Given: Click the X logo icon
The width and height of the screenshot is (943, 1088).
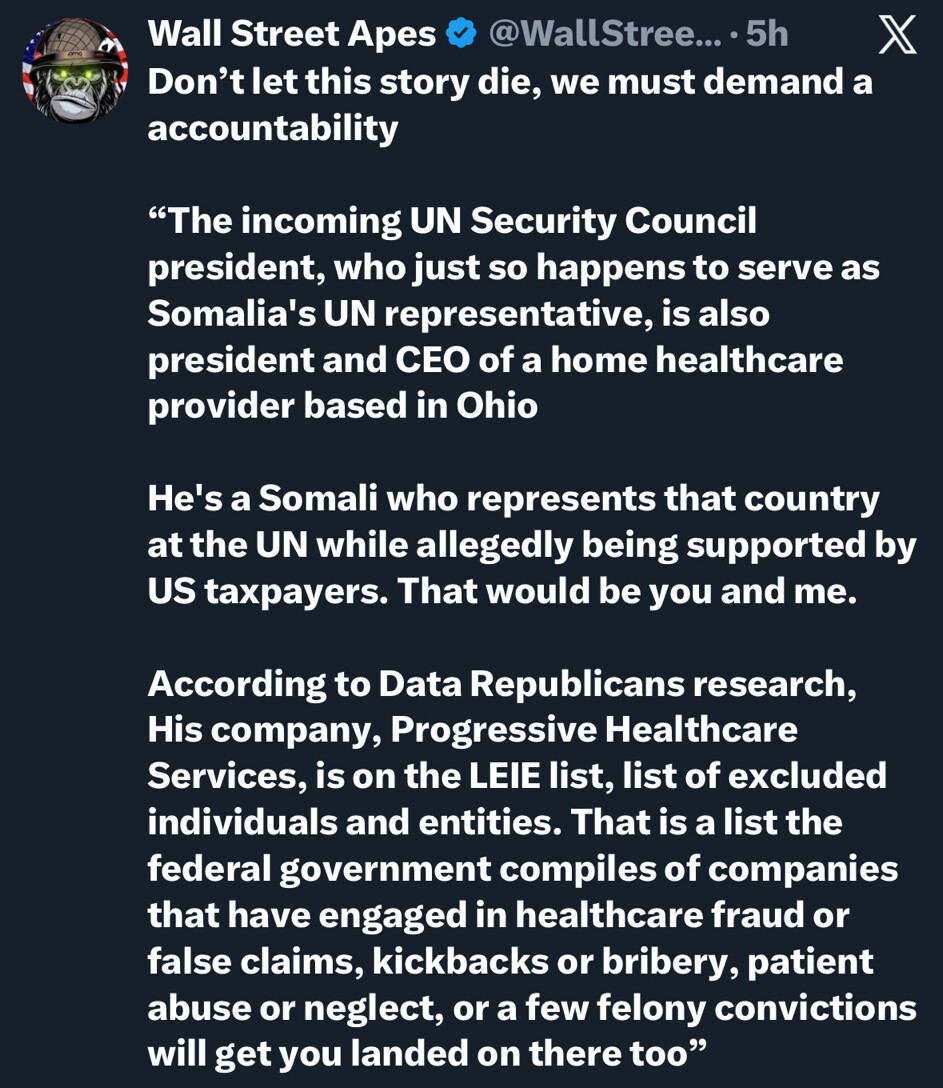Looking at the screenshot, I should [896, 37].
